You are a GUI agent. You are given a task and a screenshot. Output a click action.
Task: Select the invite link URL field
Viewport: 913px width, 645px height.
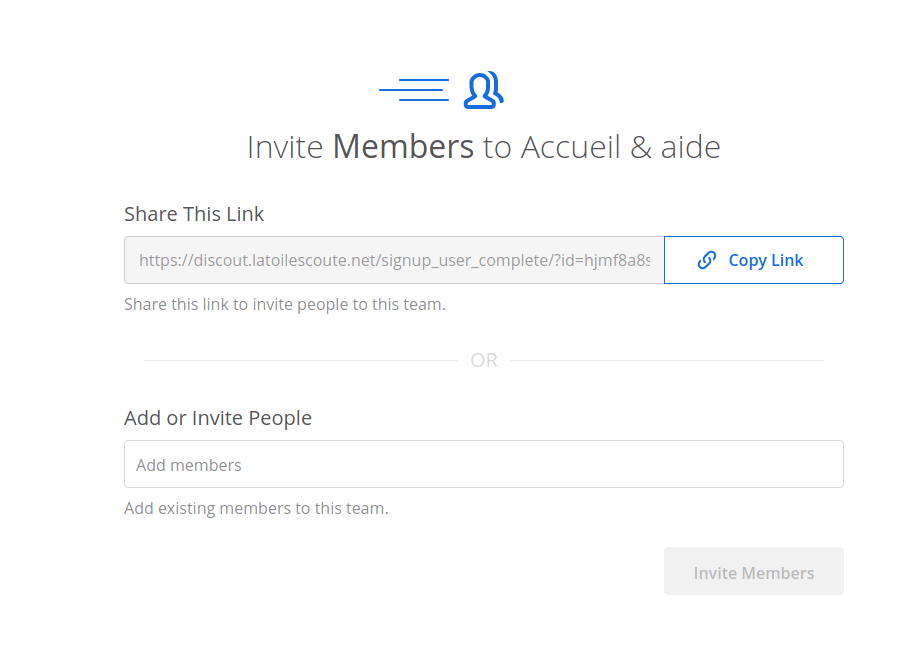tap(394, 260)
